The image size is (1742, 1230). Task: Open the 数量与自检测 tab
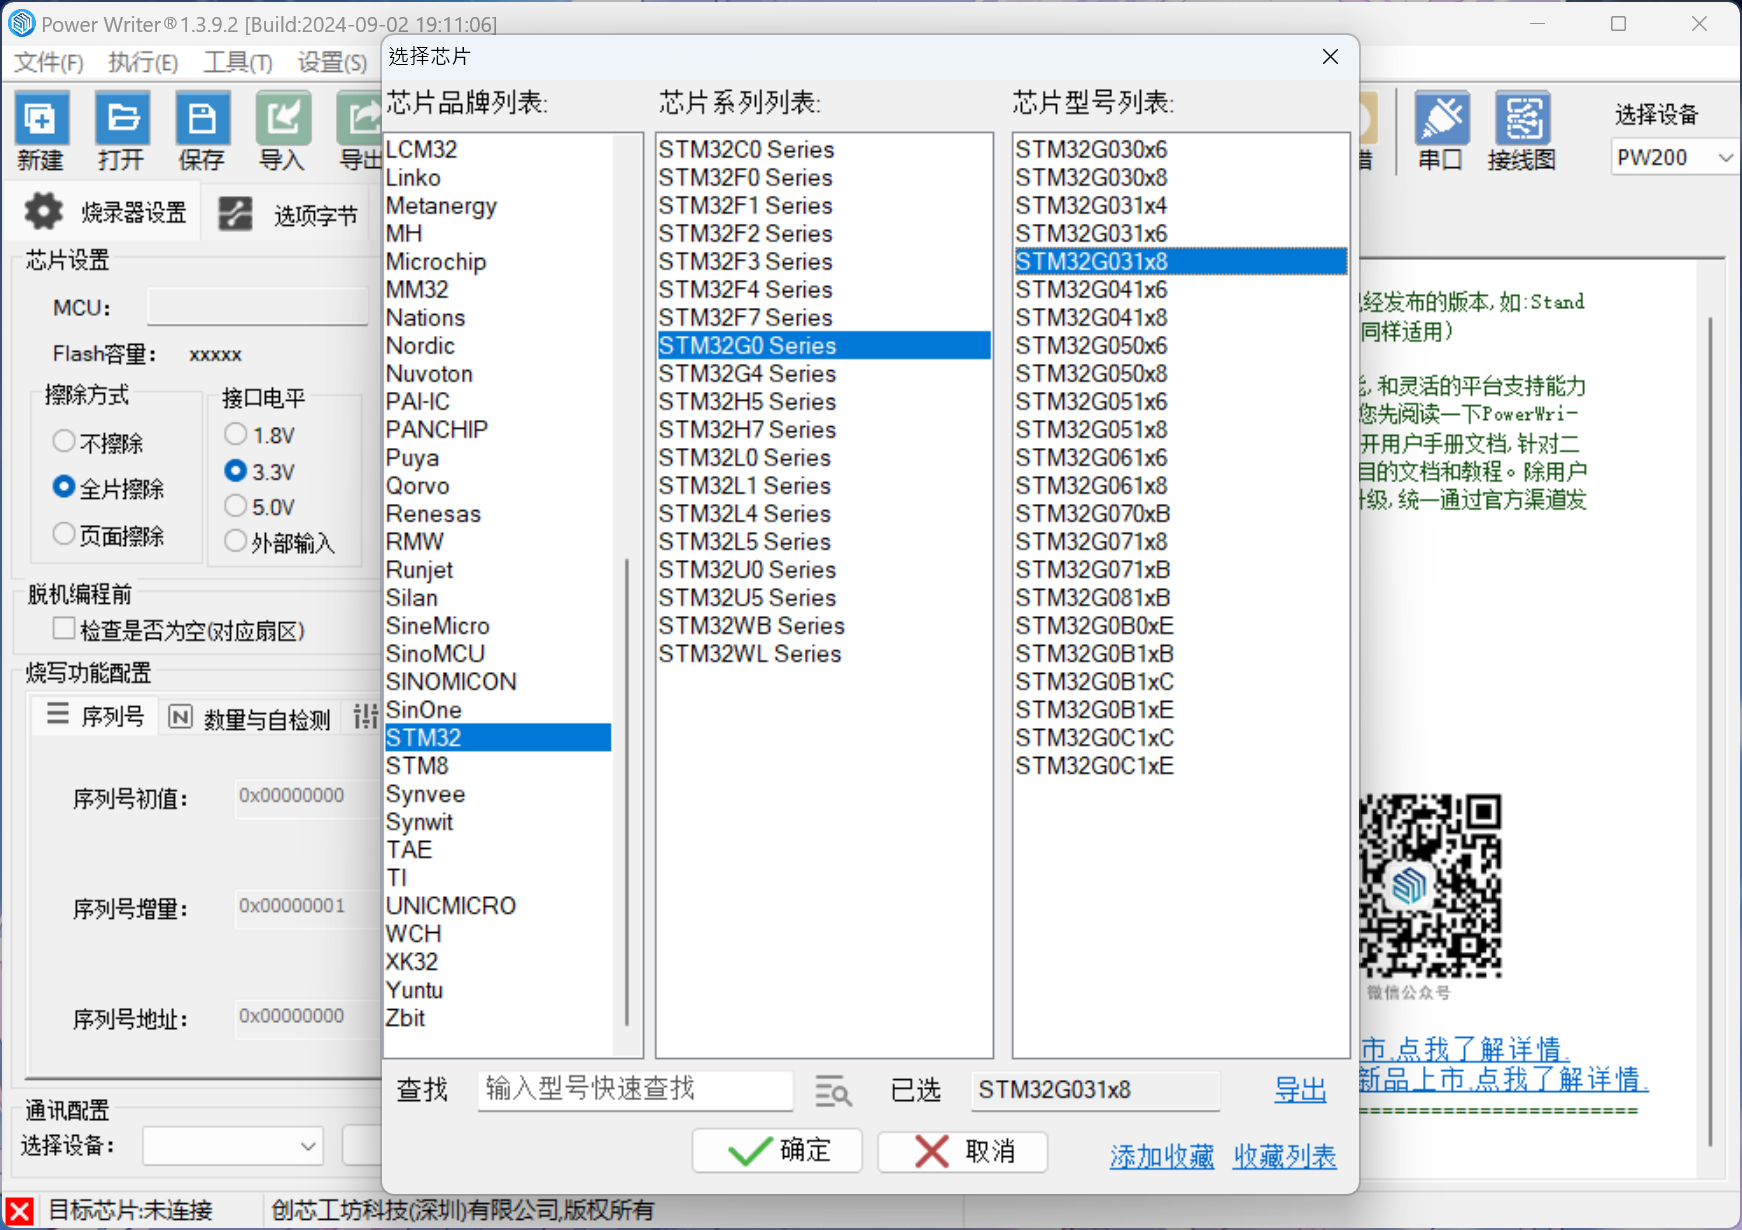250,718
